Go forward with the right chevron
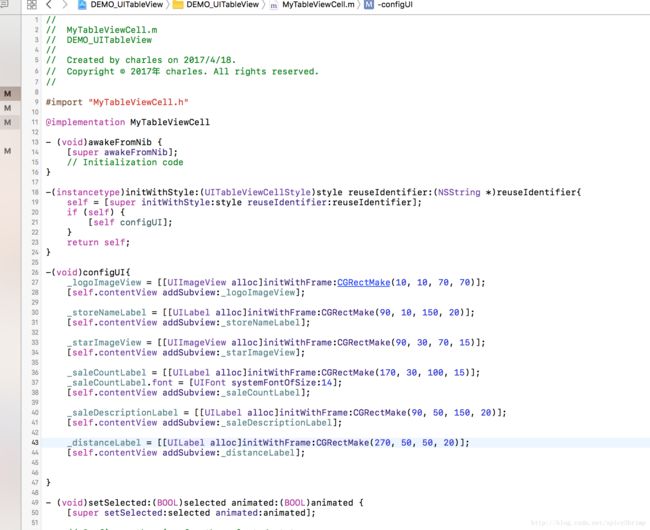Viewport: 650px width, 530px height. [65, 5]
